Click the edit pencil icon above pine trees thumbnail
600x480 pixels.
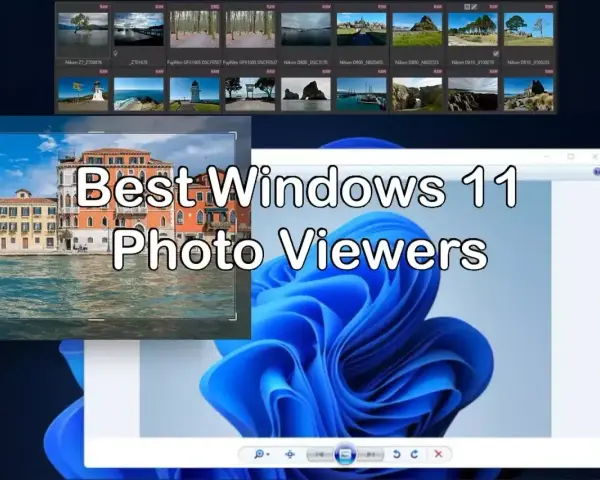(474, 7)
